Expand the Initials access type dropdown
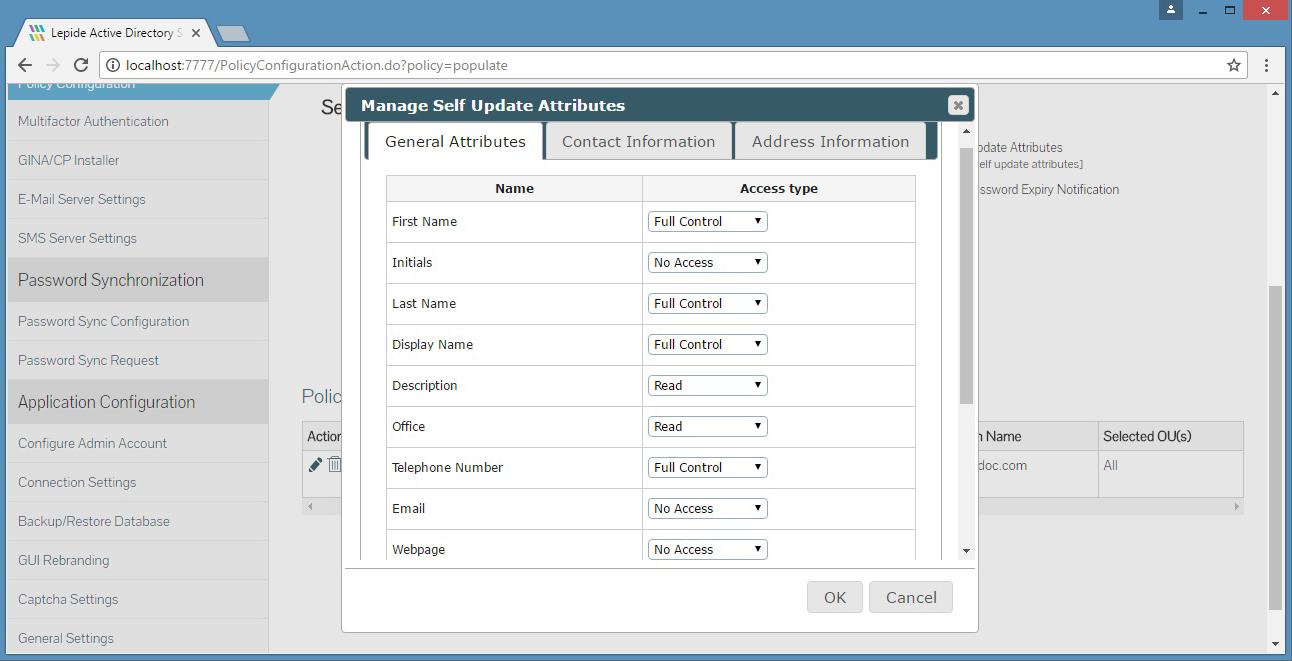The width and height of the screenshot is (1292, 661). pos(707,262)
